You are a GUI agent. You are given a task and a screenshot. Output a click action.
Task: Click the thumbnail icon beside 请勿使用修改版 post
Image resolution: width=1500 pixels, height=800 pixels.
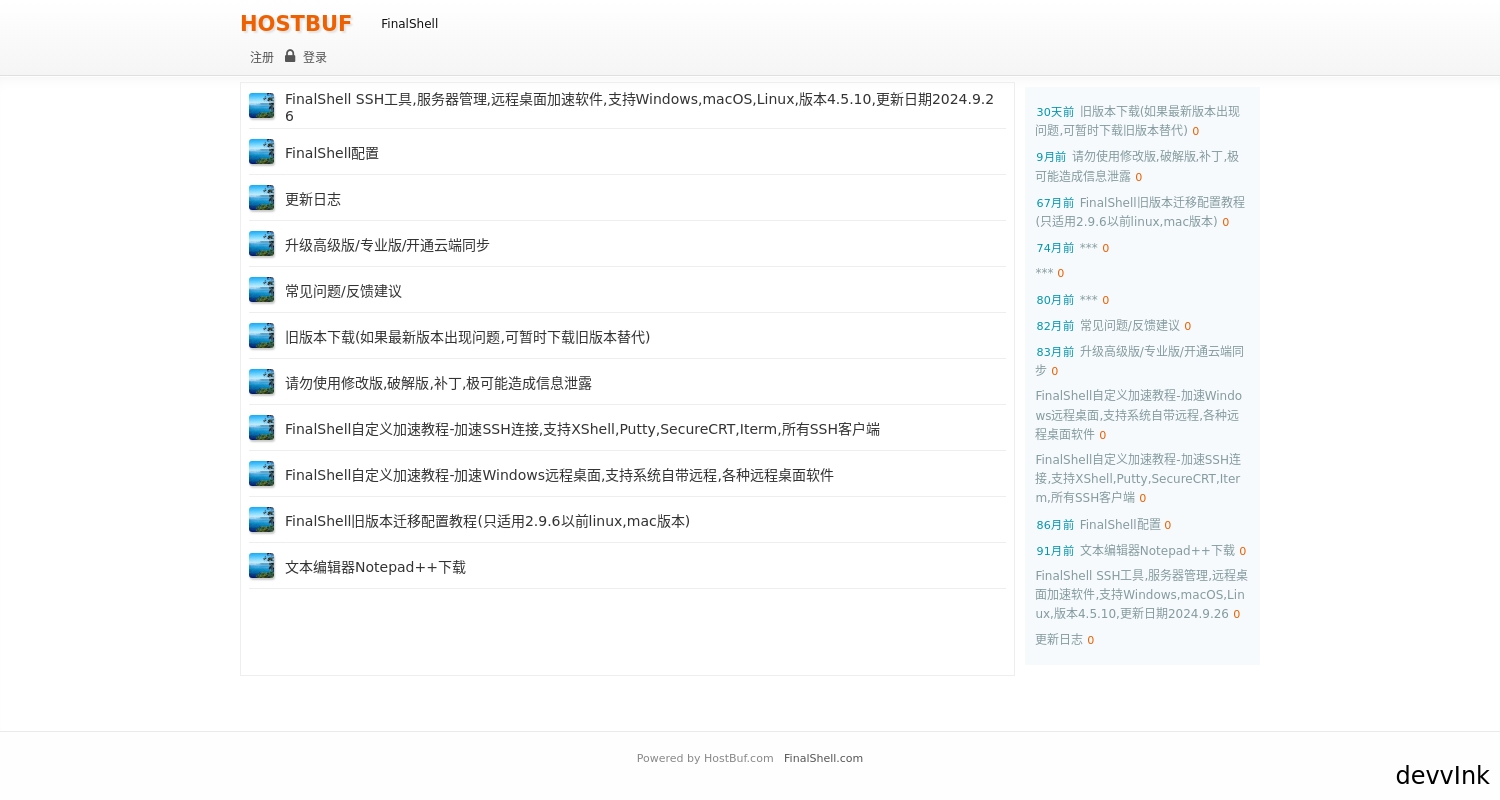point(261,382)
